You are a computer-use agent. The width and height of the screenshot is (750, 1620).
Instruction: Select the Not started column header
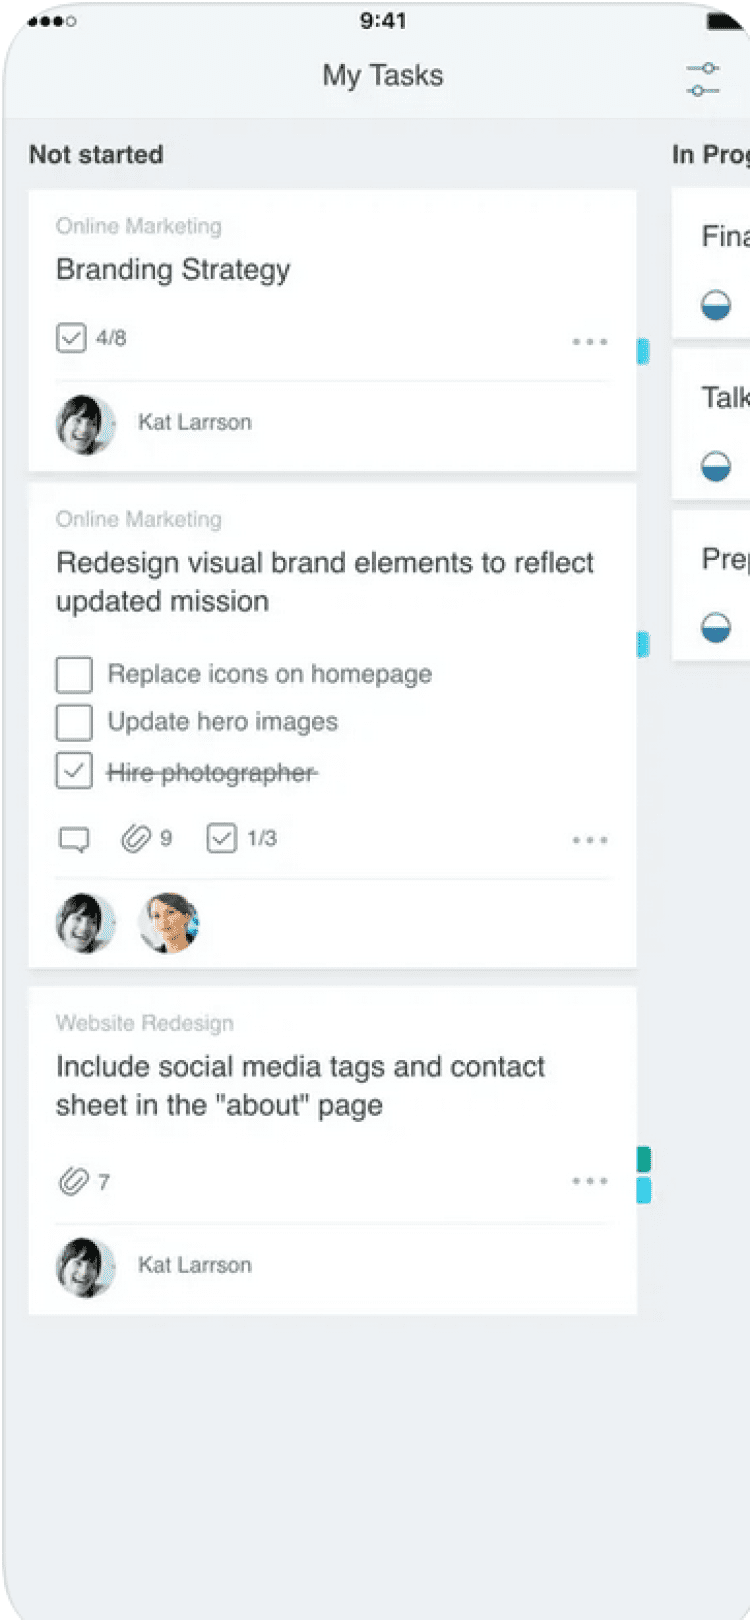pyautogui.click(x=96, y=155)
